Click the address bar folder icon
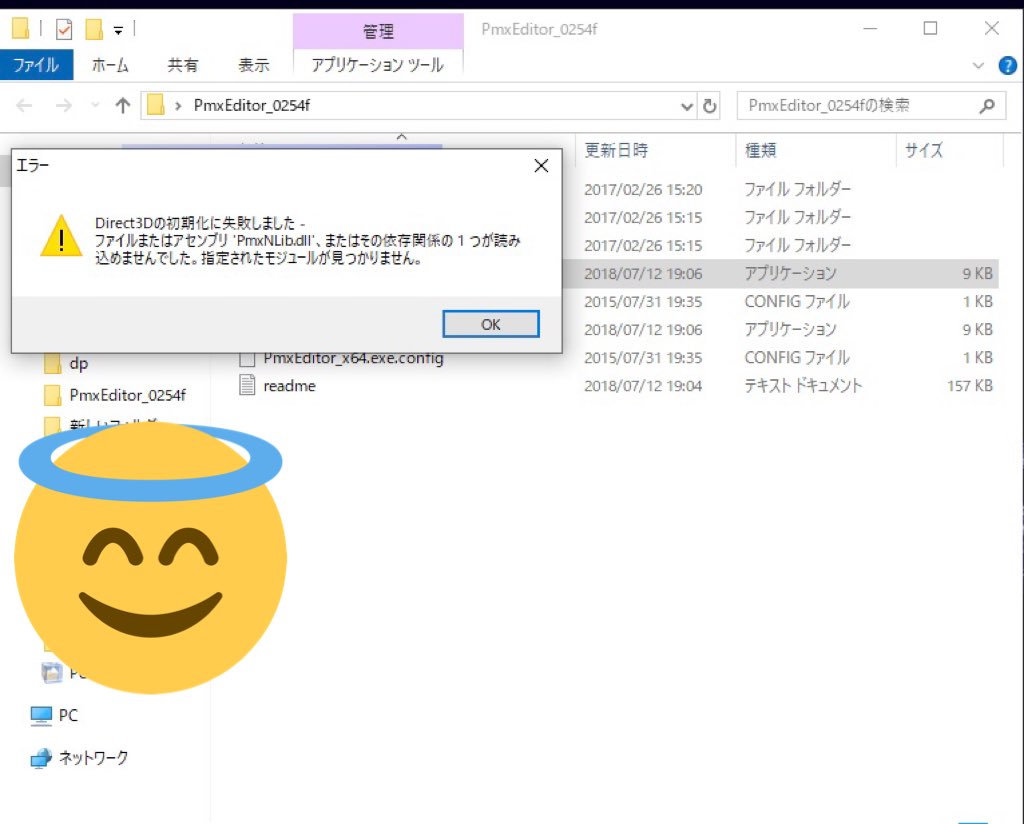 coord(155,105)
